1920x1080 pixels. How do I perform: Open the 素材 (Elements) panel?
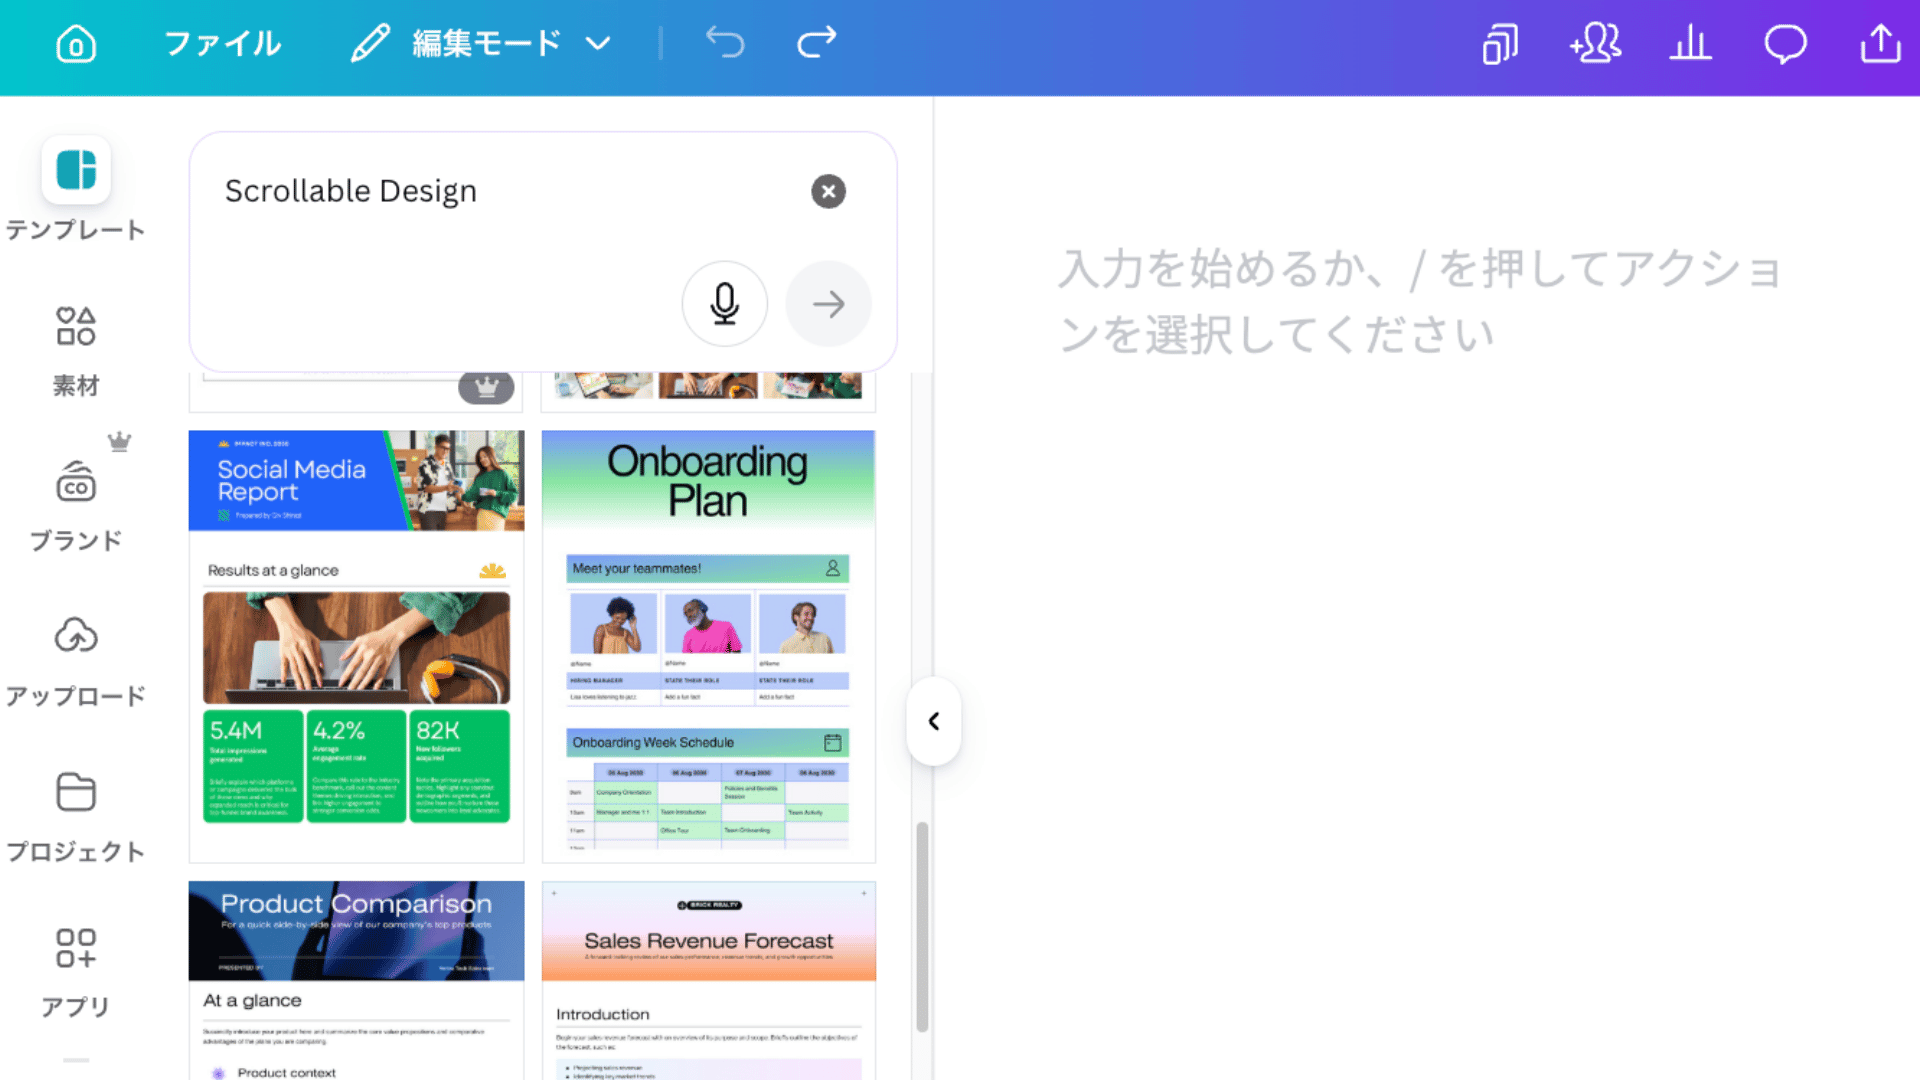(75, 345)
